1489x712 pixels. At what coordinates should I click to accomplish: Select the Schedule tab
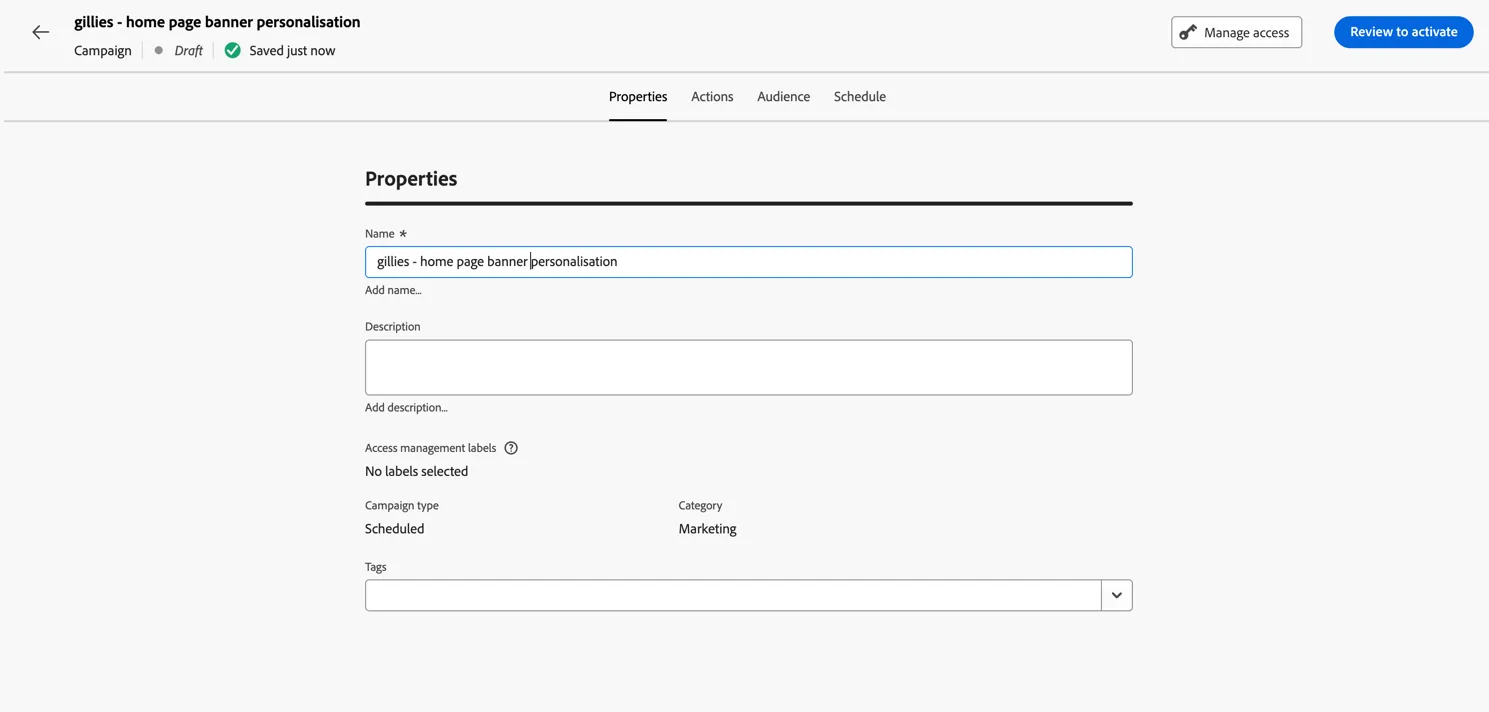860,97
